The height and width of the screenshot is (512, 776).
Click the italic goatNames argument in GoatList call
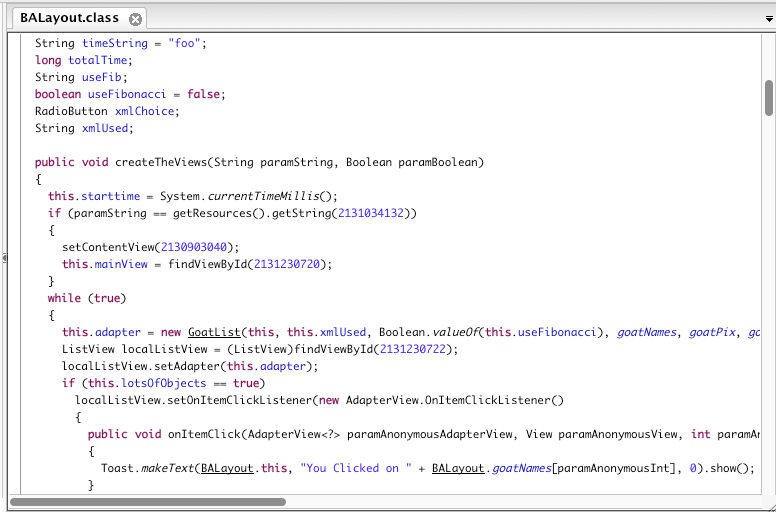(646, 332)
